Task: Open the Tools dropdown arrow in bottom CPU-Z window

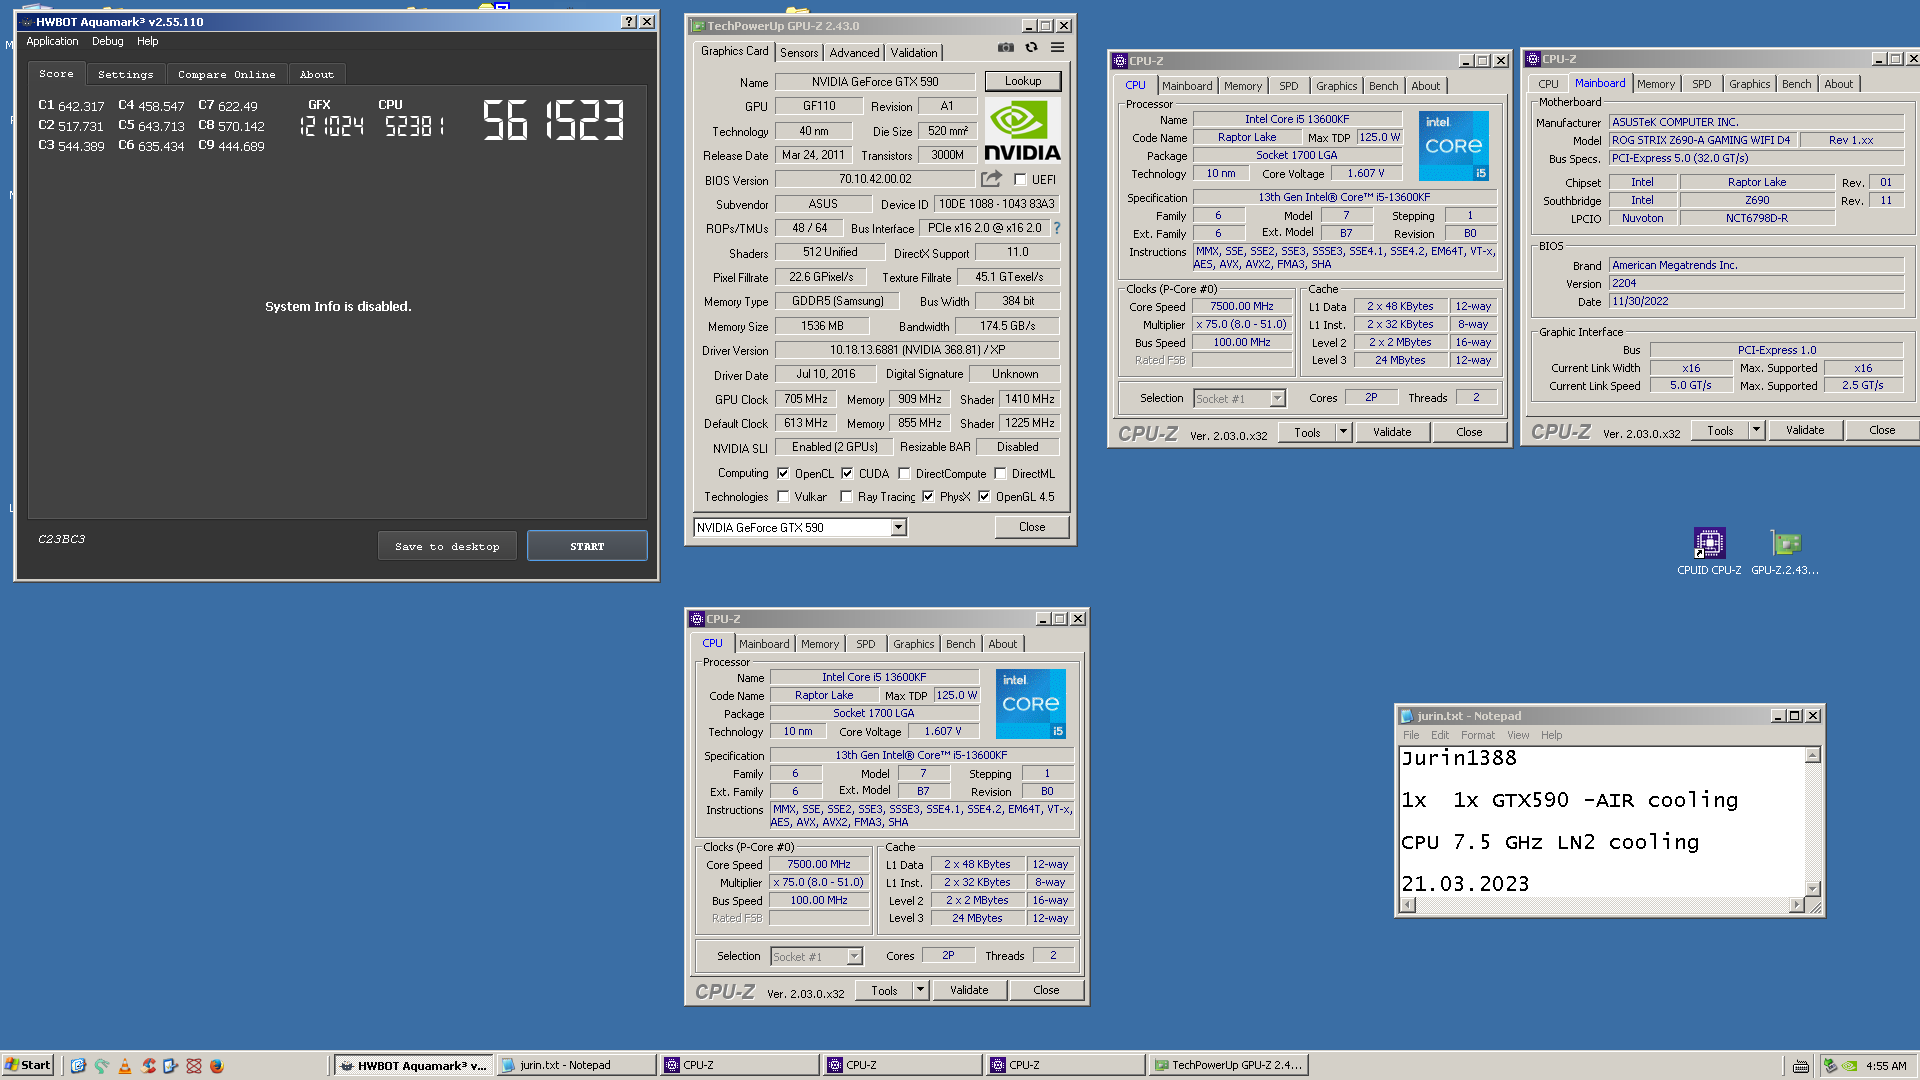Action: click(x=920, y=990)
